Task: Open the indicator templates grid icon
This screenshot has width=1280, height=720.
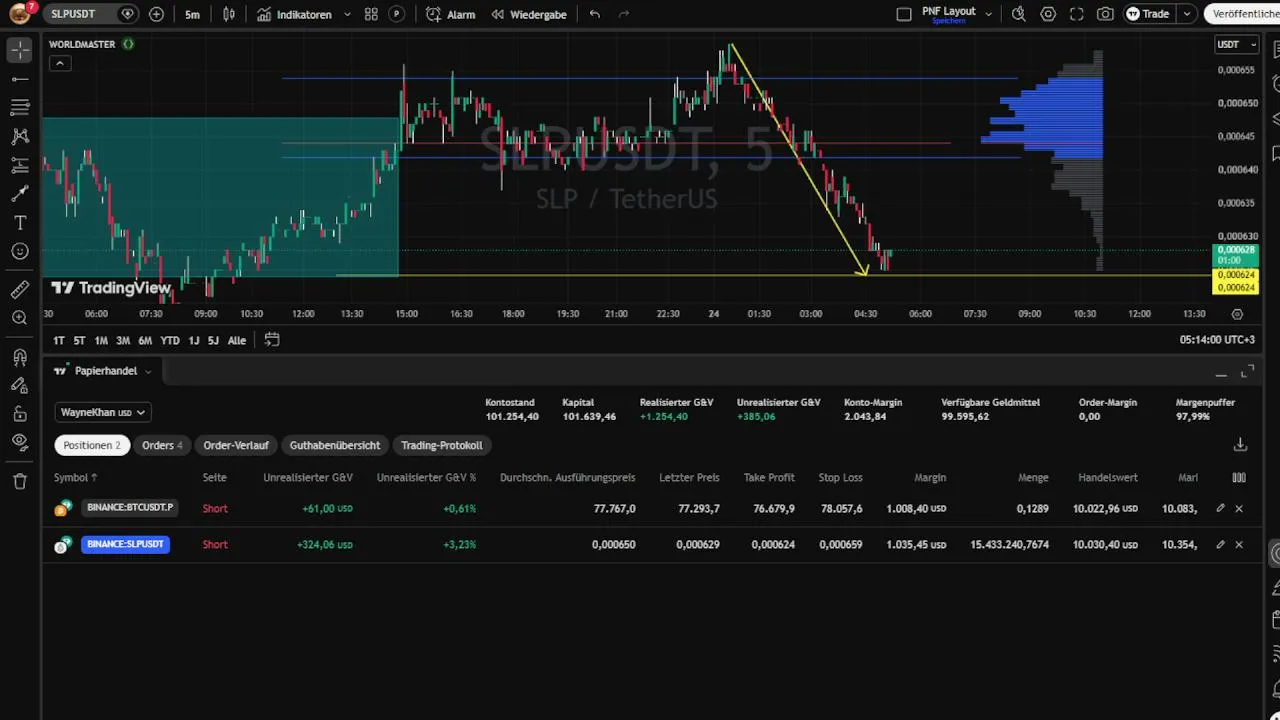Action: tap(371, 14)
